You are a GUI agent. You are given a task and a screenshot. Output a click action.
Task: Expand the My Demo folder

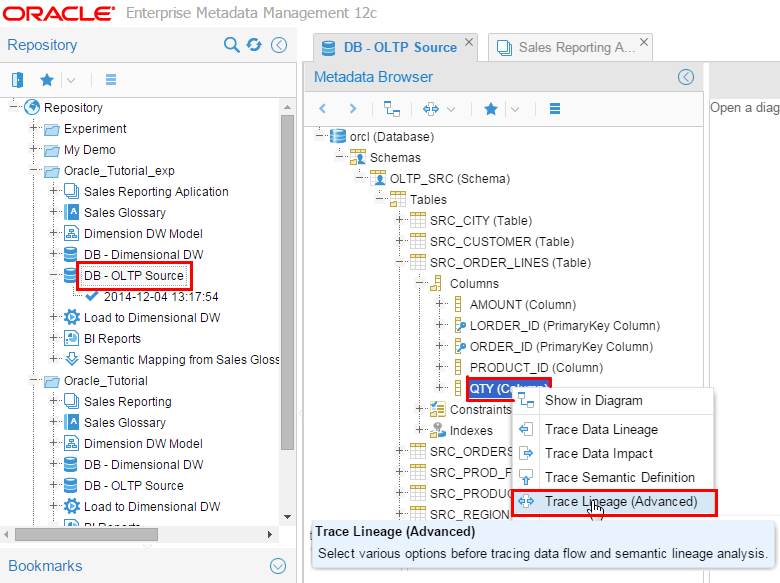point(34,149)
